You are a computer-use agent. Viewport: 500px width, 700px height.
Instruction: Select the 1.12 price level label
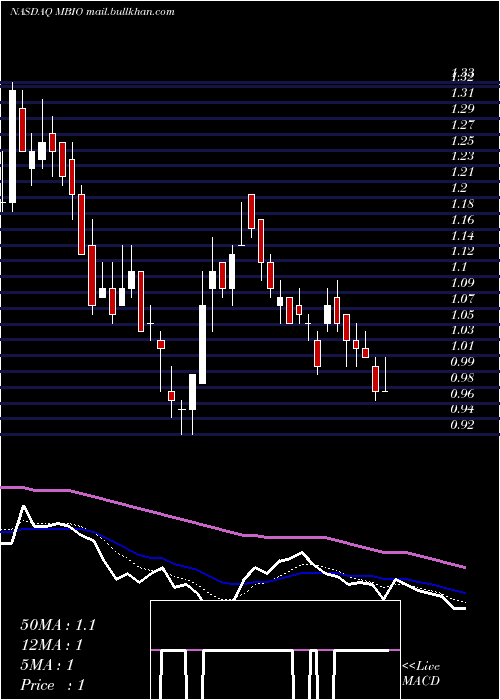(463, 251)
